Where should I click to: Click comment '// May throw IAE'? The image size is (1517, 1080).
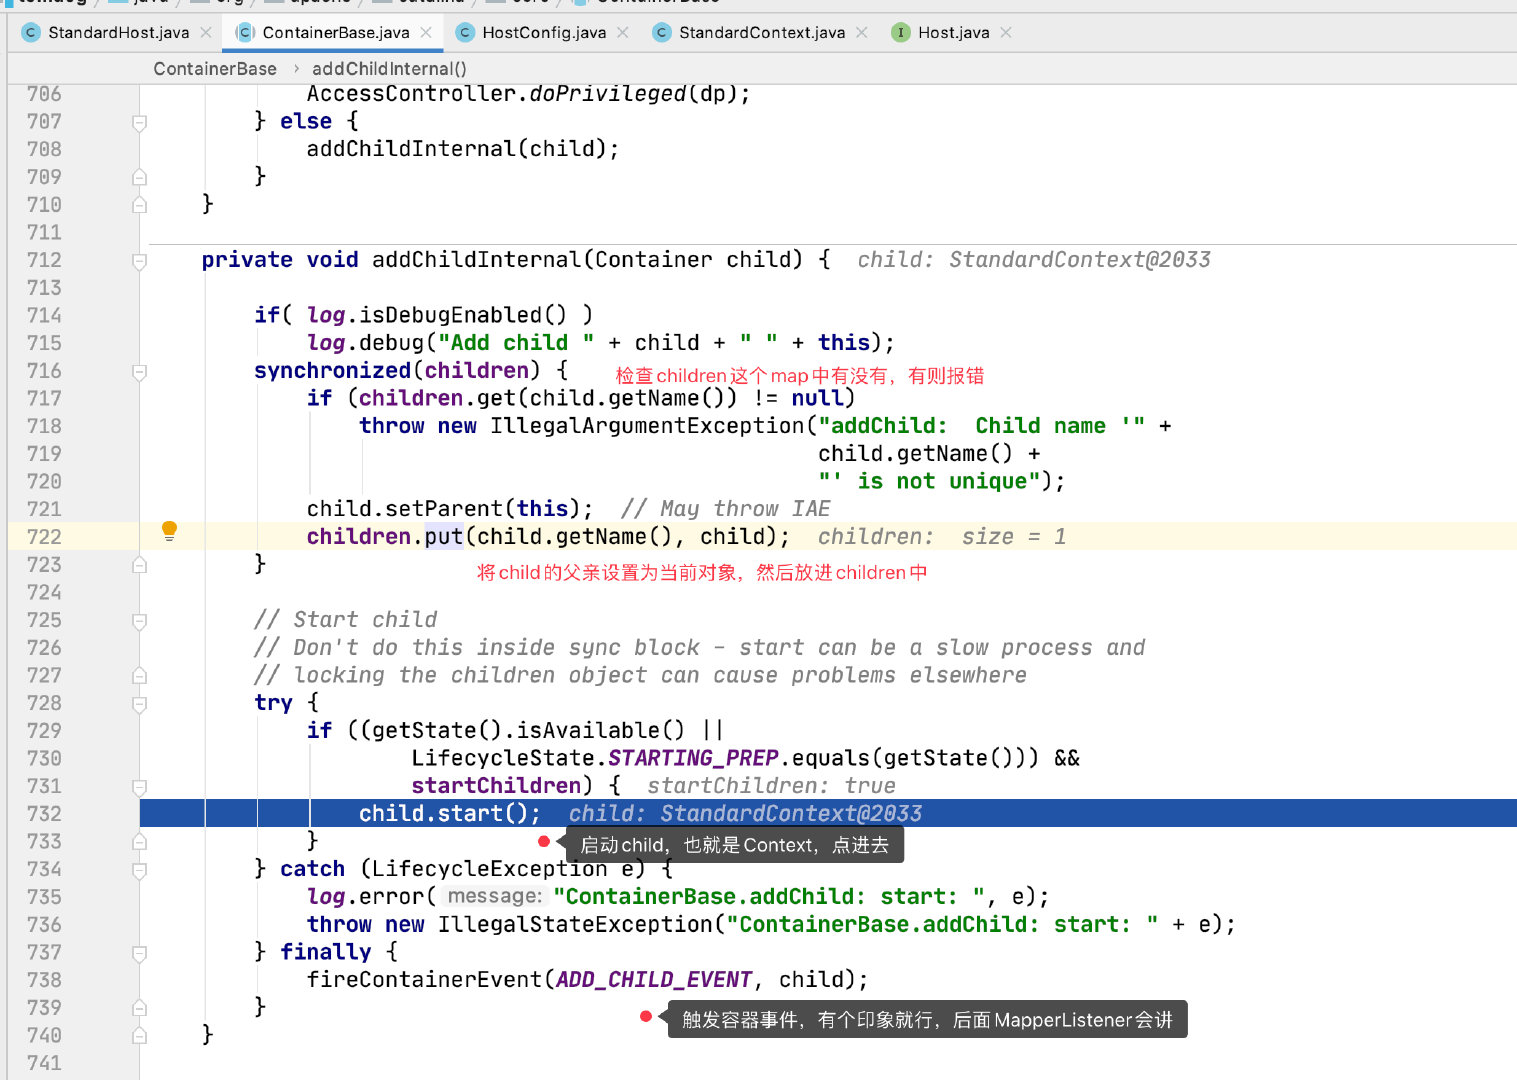pos(725,509)
